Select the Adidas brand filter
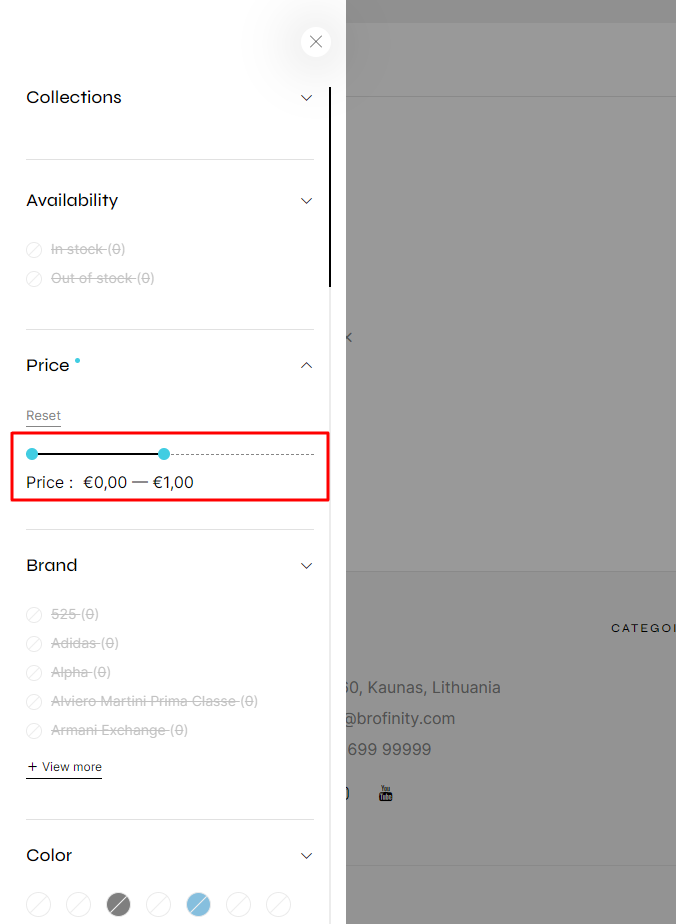 (34, 644)
